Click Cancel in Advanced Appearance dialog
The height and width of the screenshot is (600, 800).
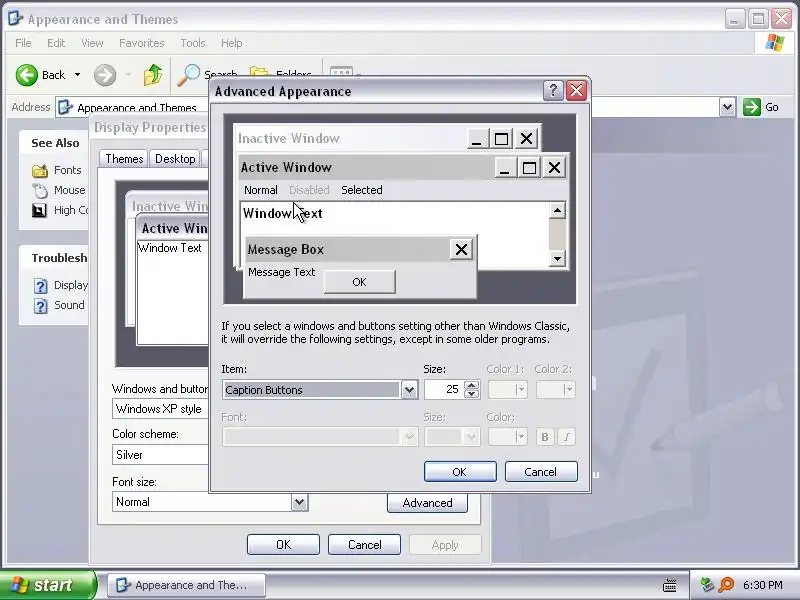tap(541, 472)
